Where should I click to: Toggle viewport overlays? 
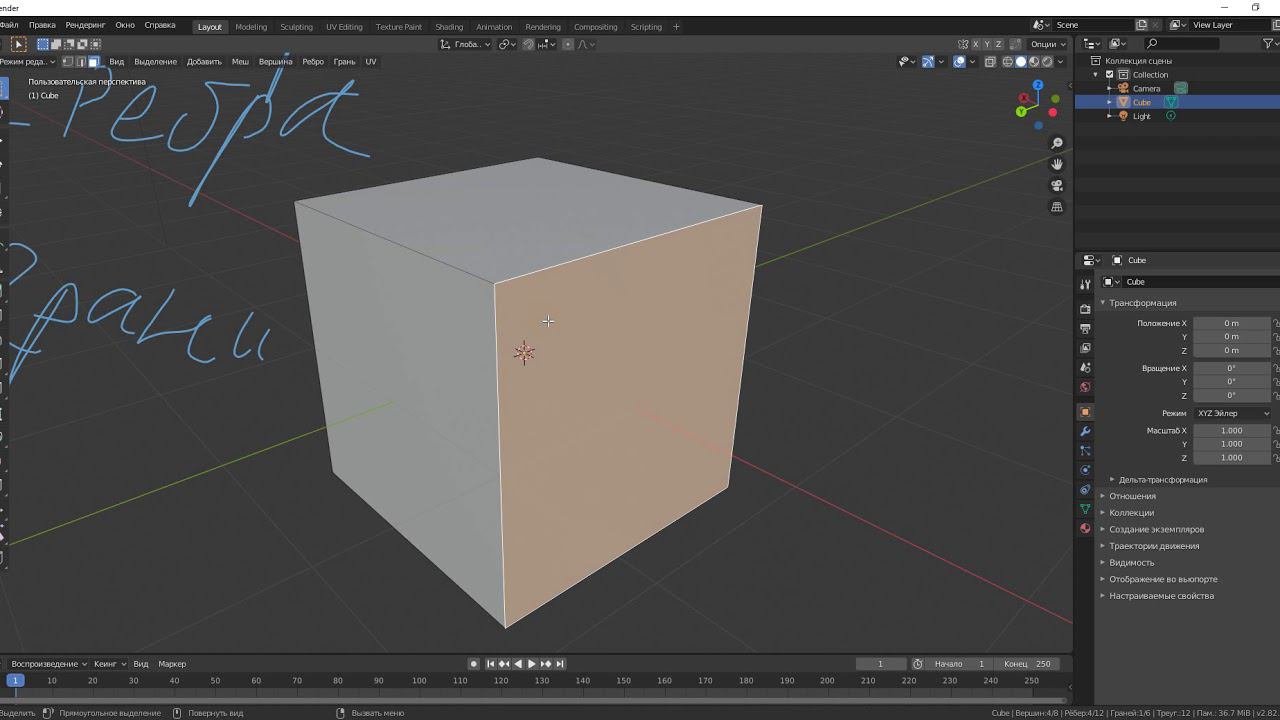tap(959, 62)
